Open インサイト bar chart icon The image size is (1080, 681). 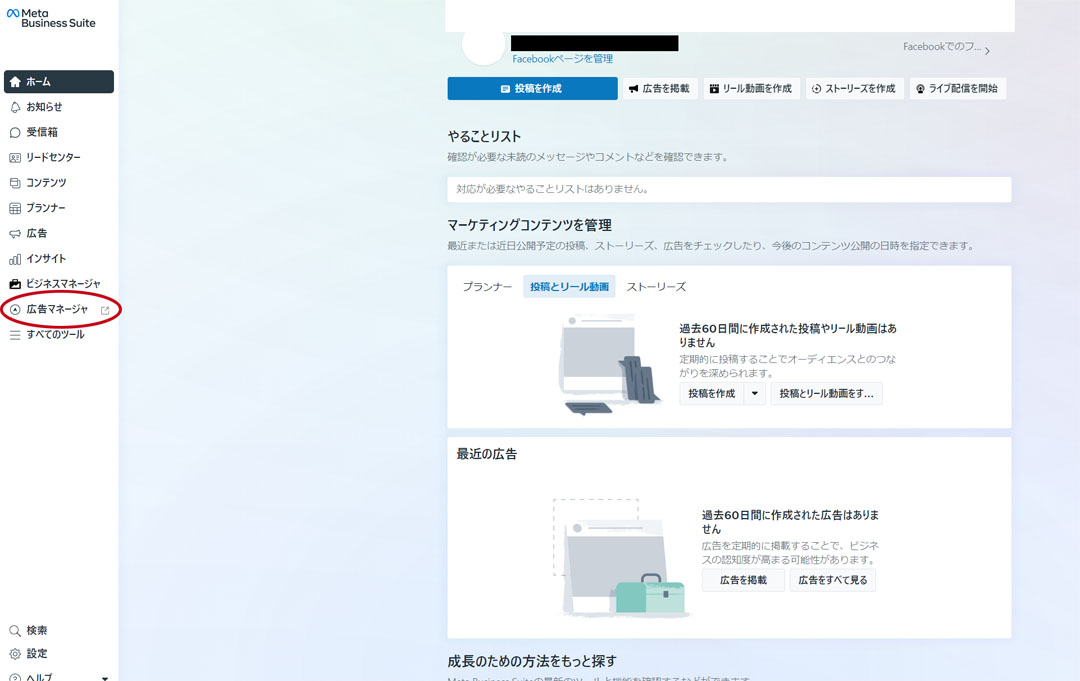tap(15, 259)
